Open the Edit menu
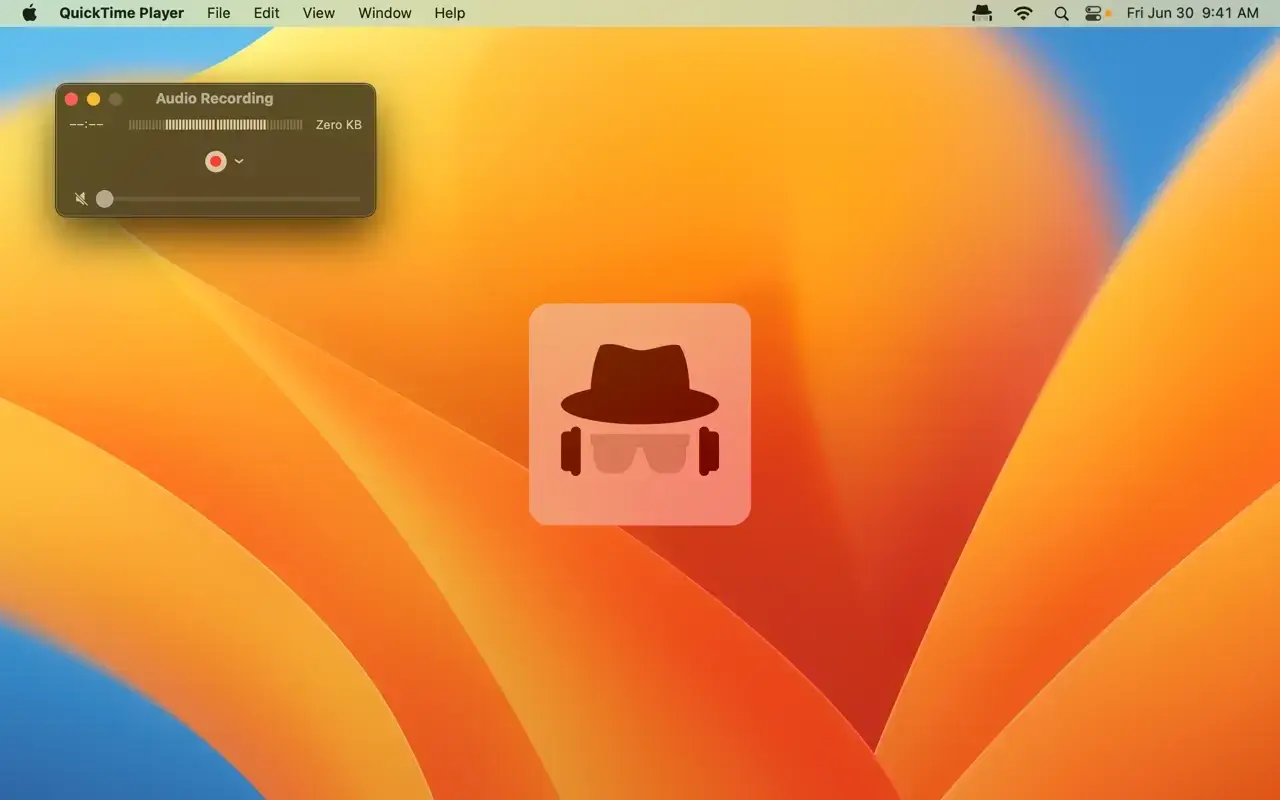 pyautogui.click(x=266, y=13)
